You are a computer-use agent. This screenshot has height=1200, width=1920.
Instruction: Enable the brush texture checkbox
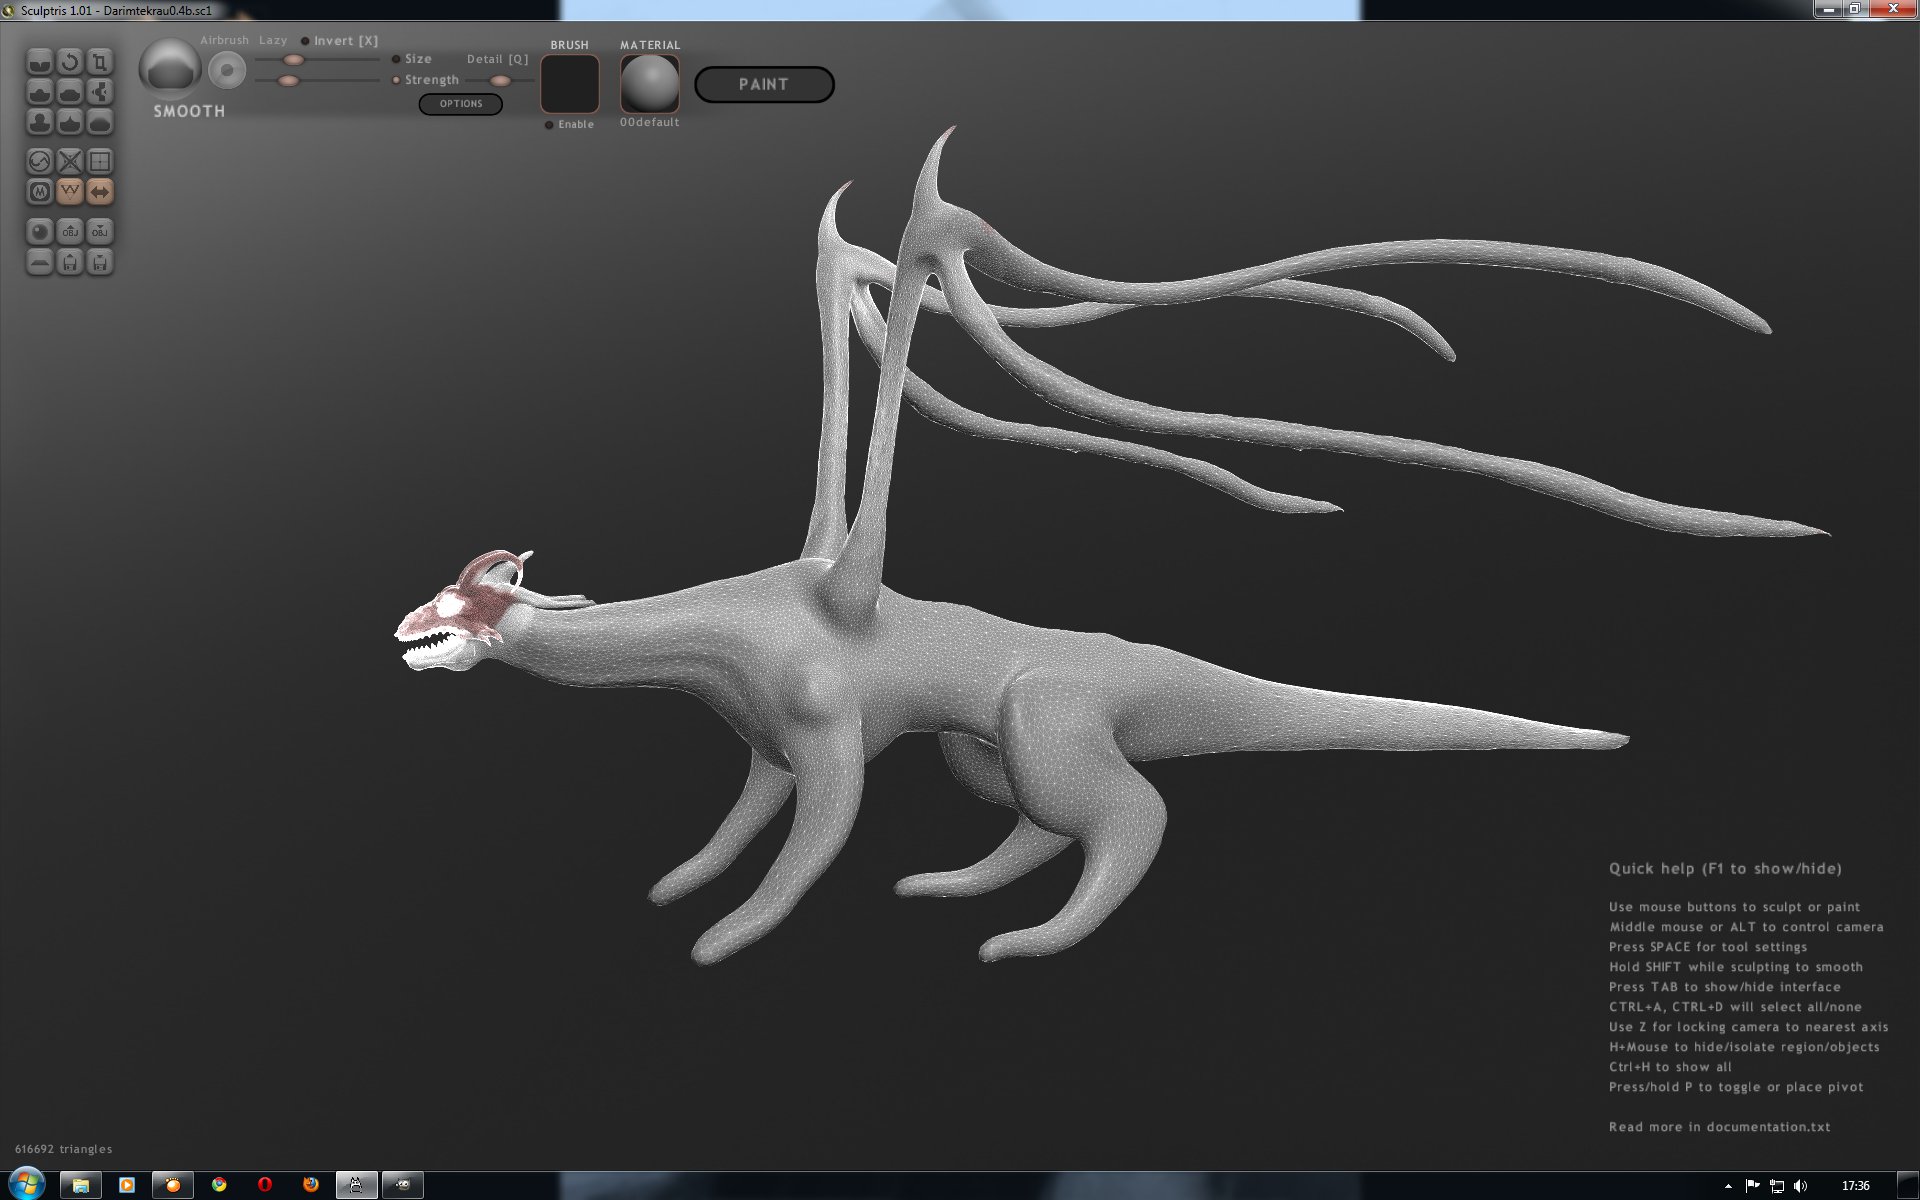point(549,125)
